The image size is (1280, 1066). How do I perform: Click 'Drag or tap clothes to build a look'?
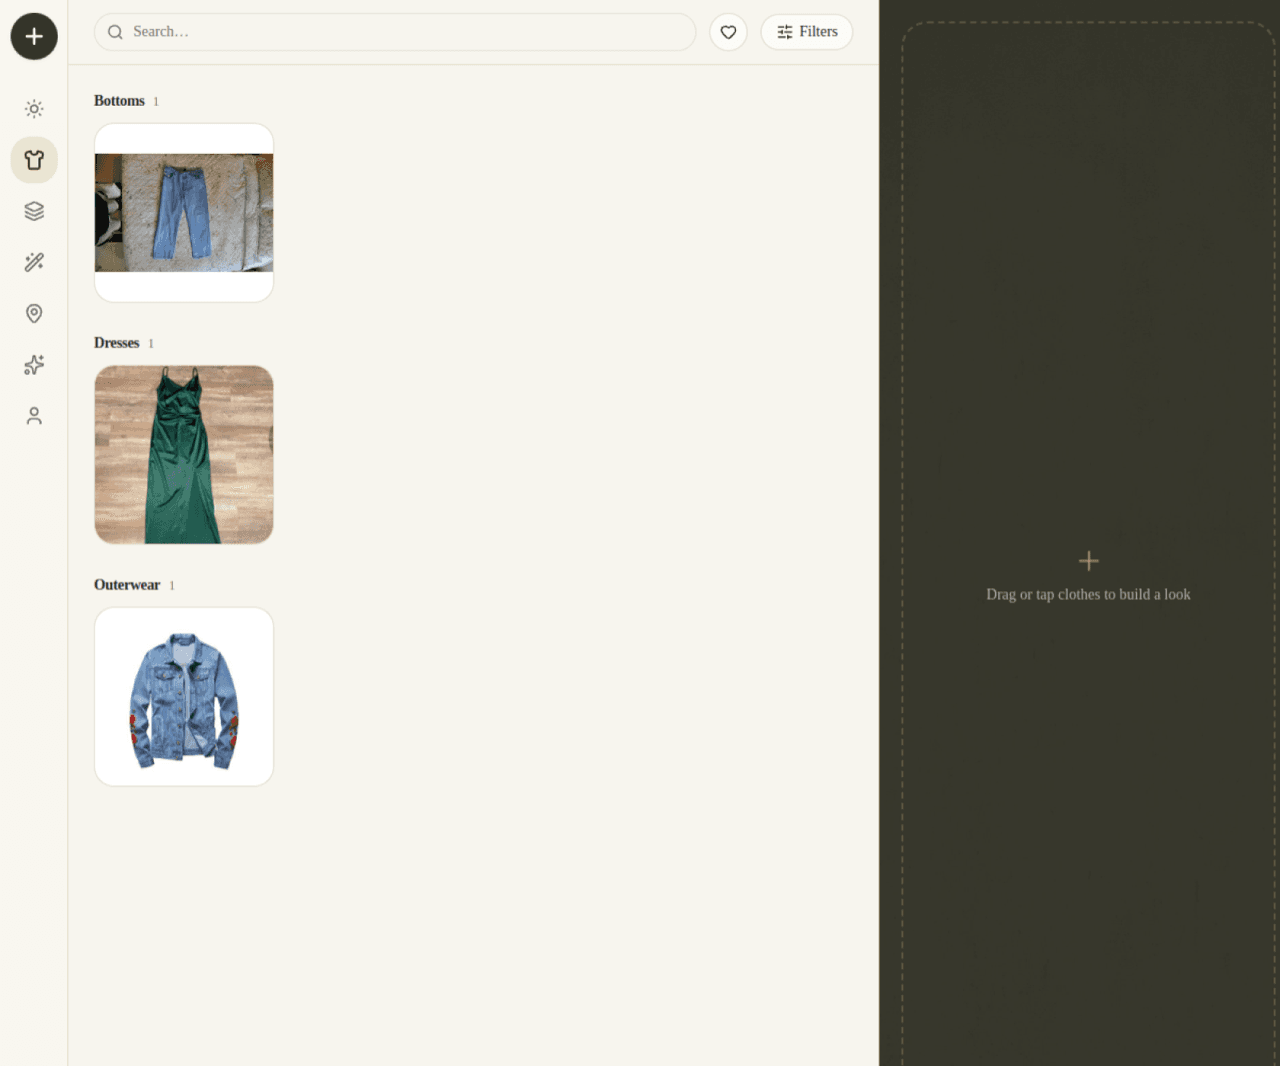(1088, 594)
